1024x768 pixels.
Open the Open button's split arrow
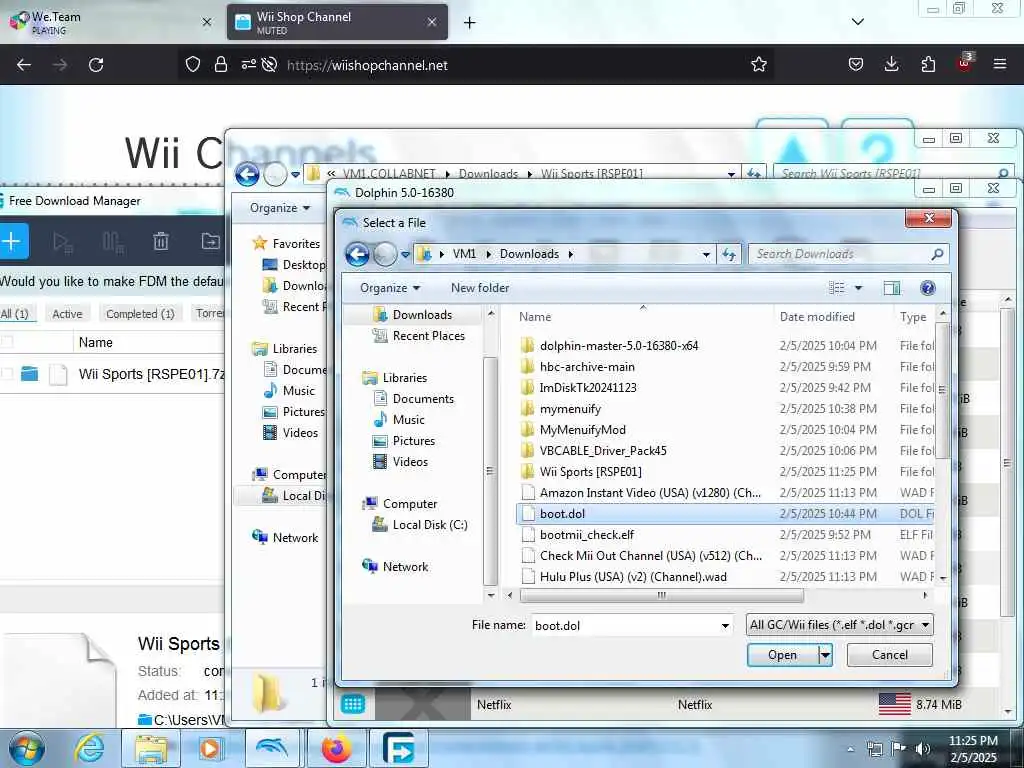(825, 654)
